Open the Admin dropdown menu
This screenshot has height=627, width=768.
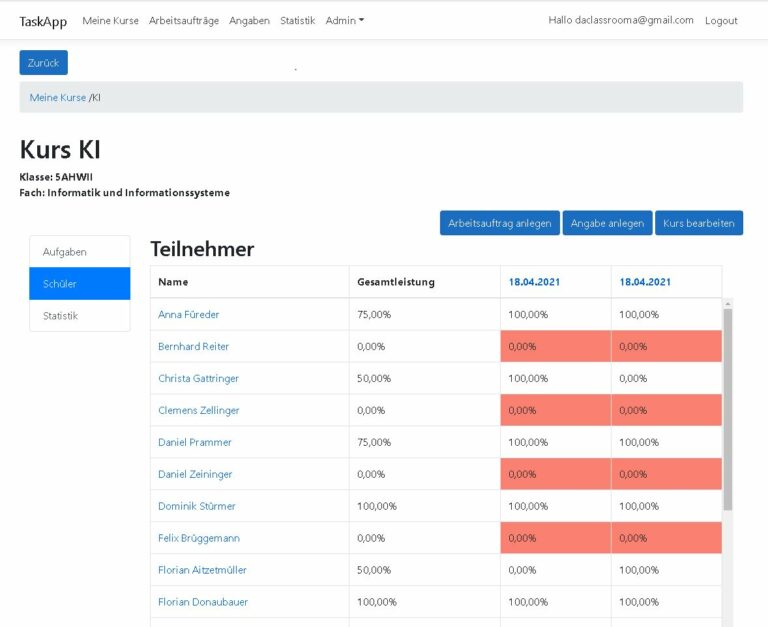point(344,21)
